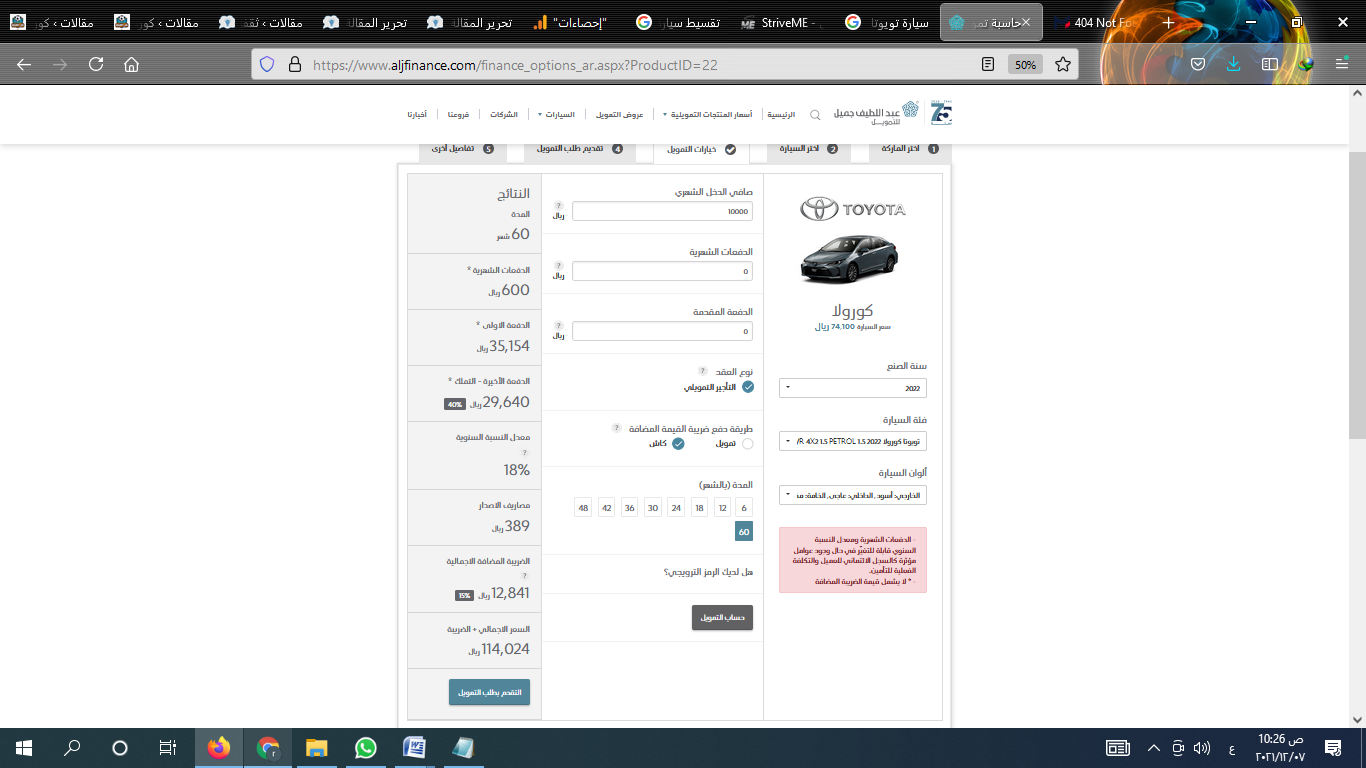Click the help icon under معدل النسبة السنوية

click(525, 453)
